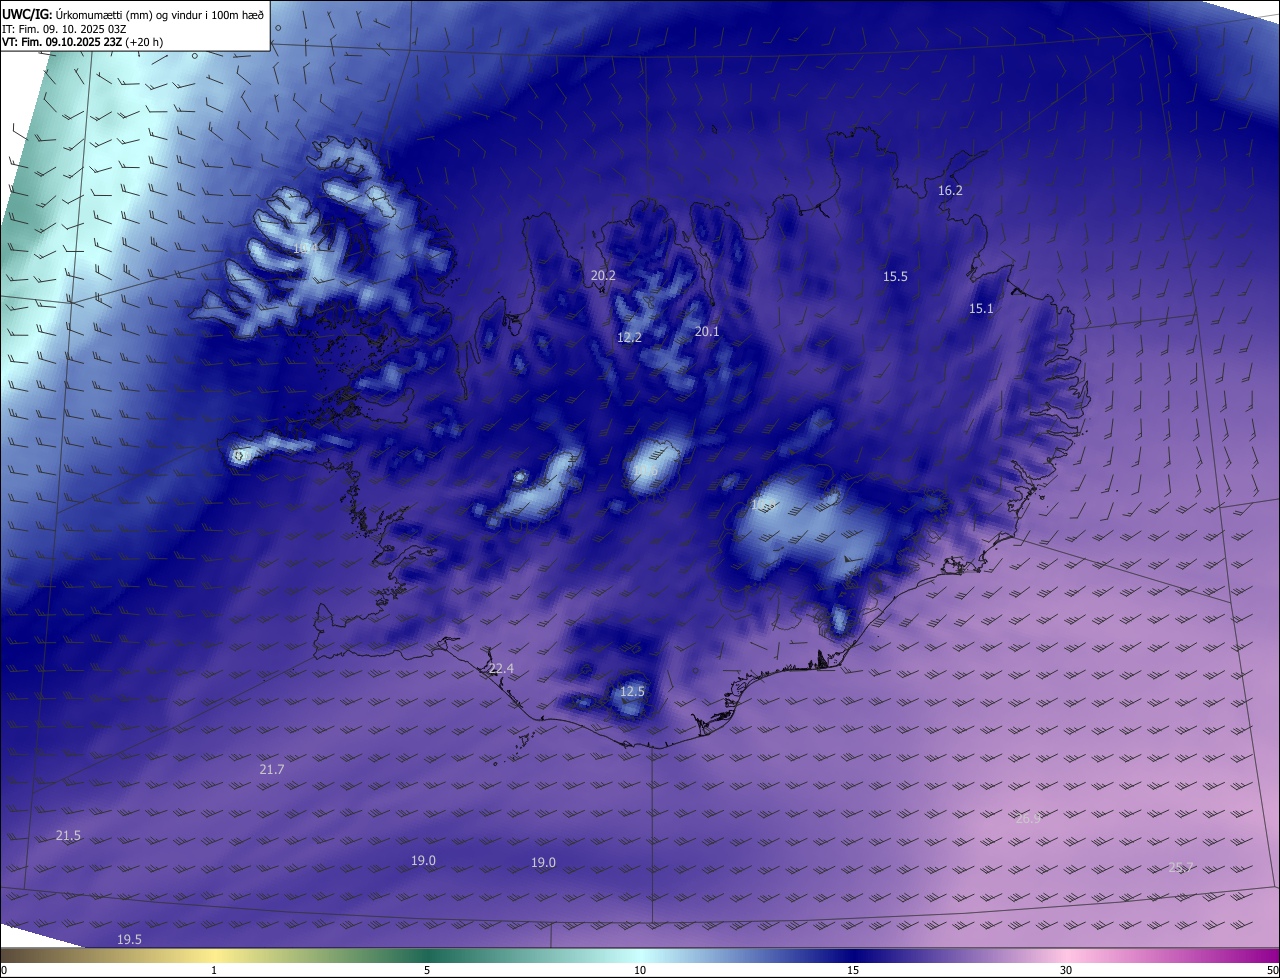Pick the 15.5 value label
The height and width of the screenshot is (978, 1280).
[895, 276]
